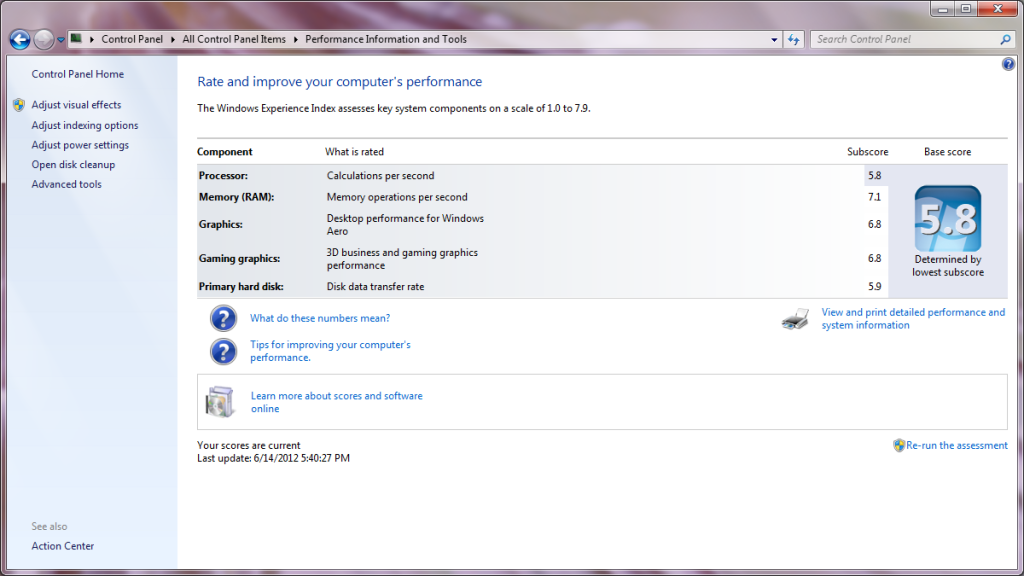
Task: Open Control Panel Home
Action: pos(78,74)
